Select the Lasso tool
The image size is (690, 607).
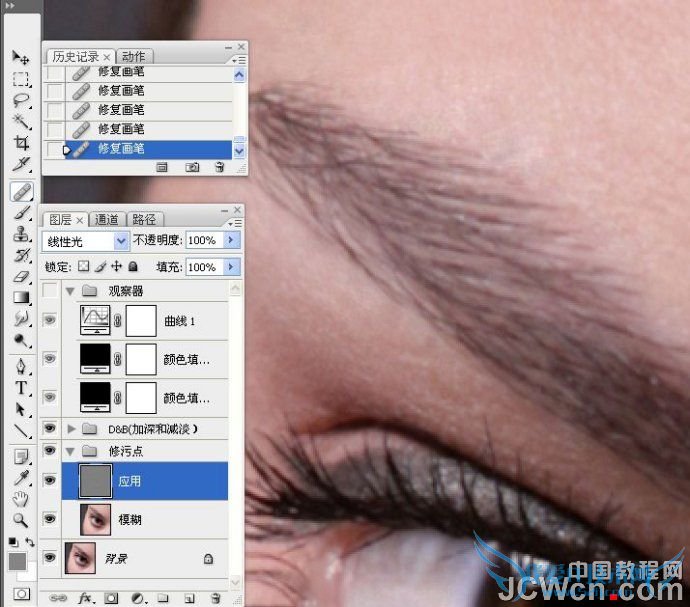click(21, 100)
